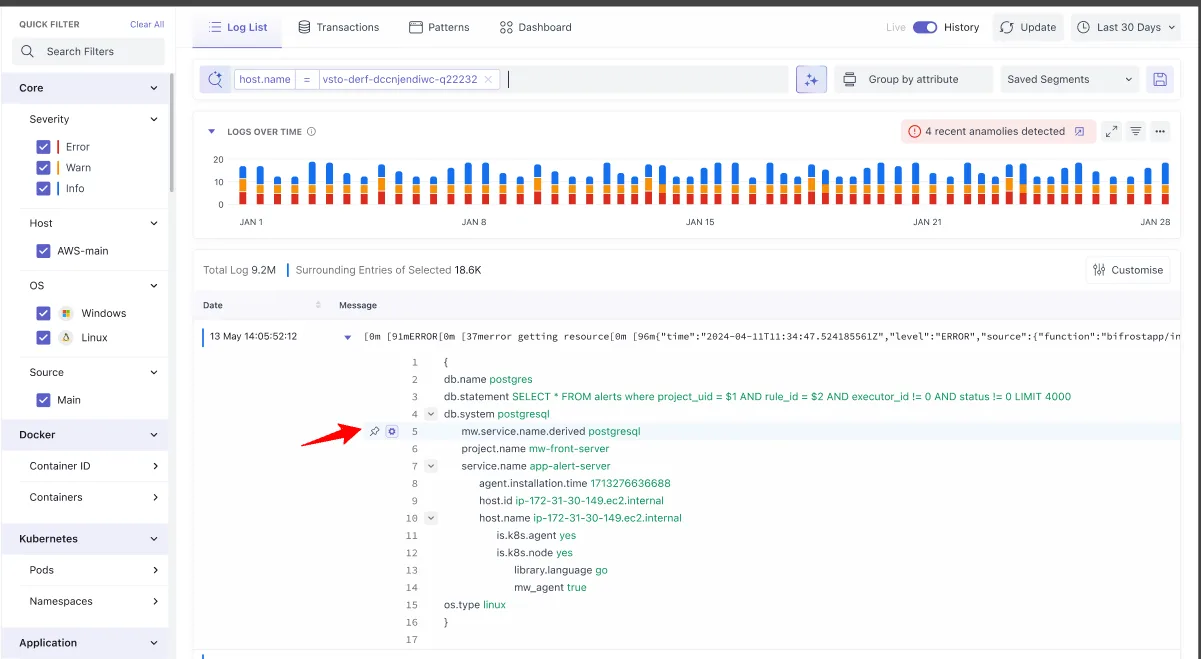This screenshot has width=1201, height=659.
Task: Collapse the db.system node on line 4
Action: pos(430,414)
